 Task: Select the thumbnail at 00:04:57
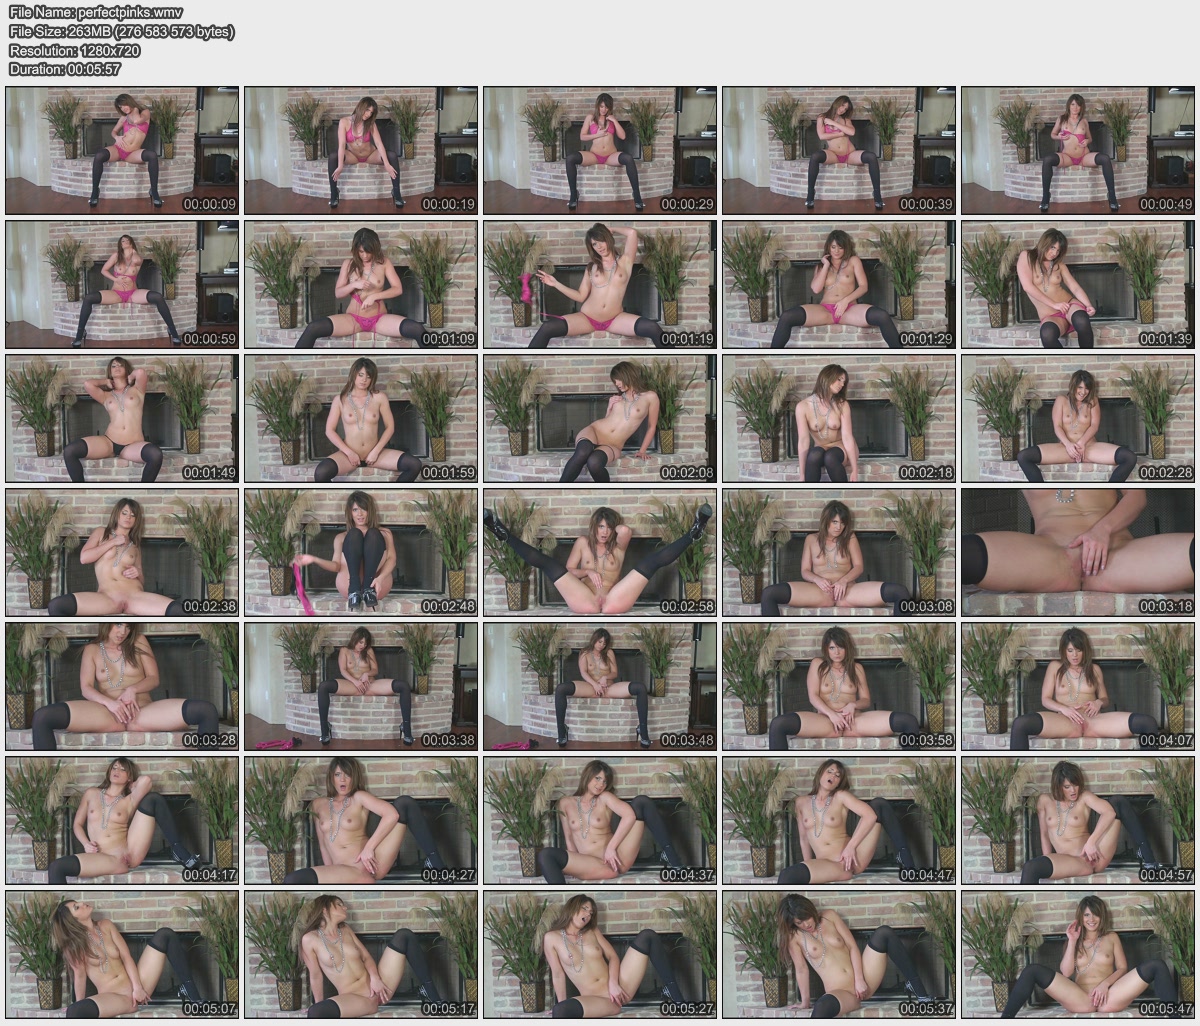(1078, 820)
